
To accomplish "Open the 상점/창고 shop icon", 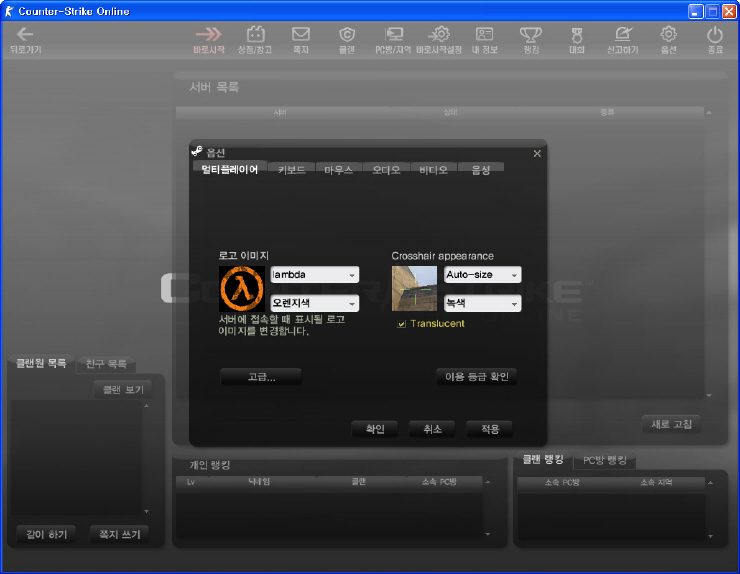I will (255, 34).
